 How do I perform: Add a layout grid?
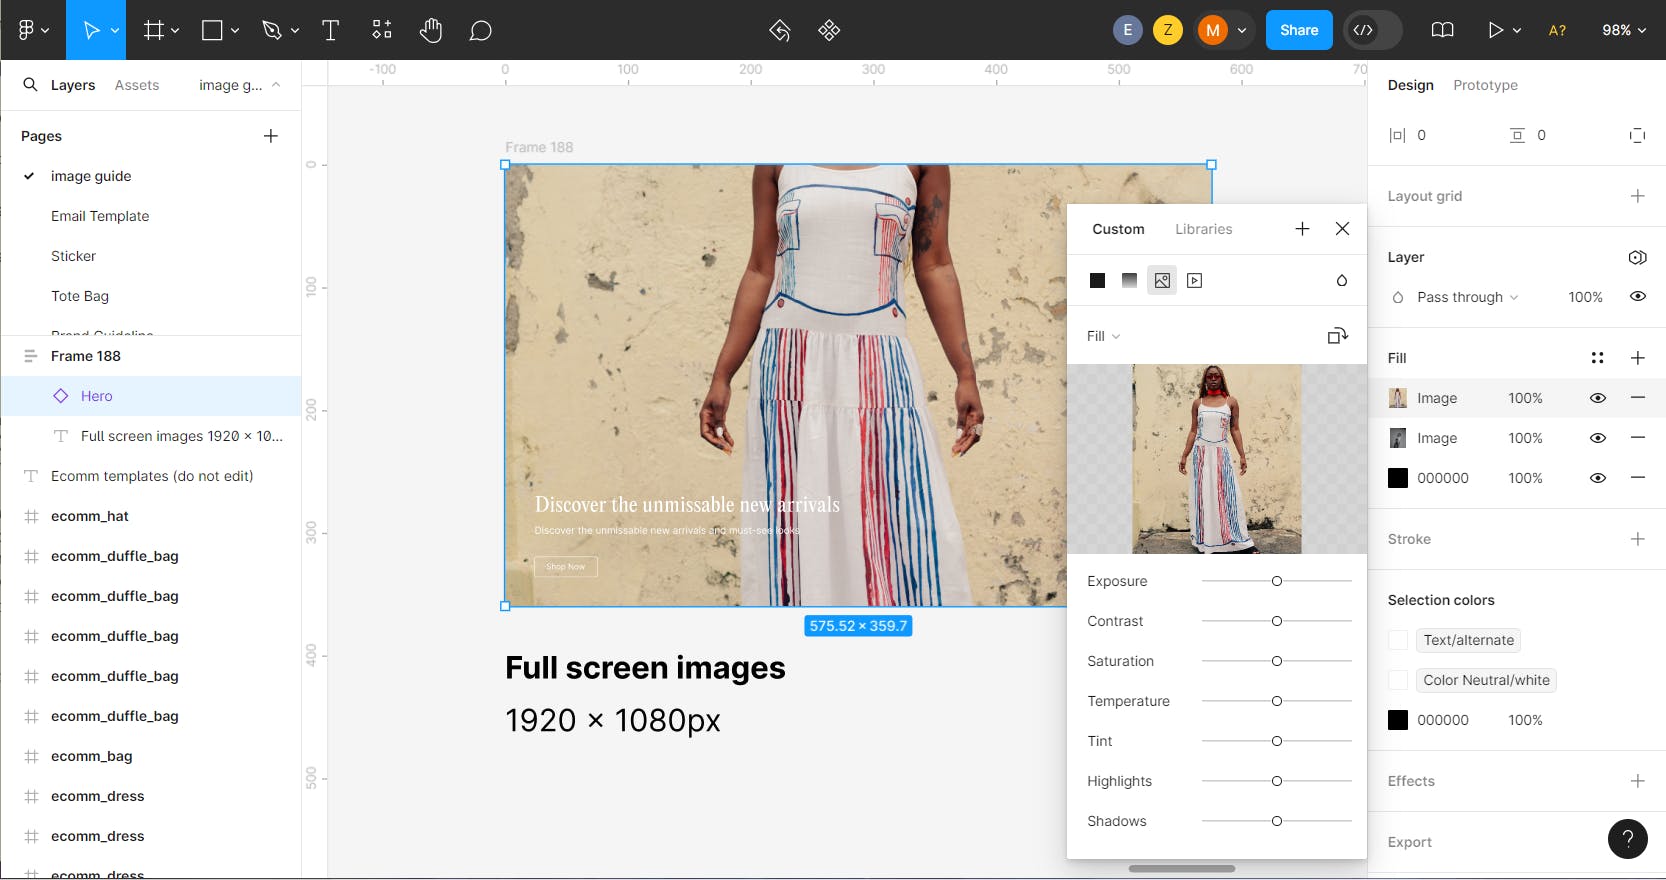(x=1638, y=196)
